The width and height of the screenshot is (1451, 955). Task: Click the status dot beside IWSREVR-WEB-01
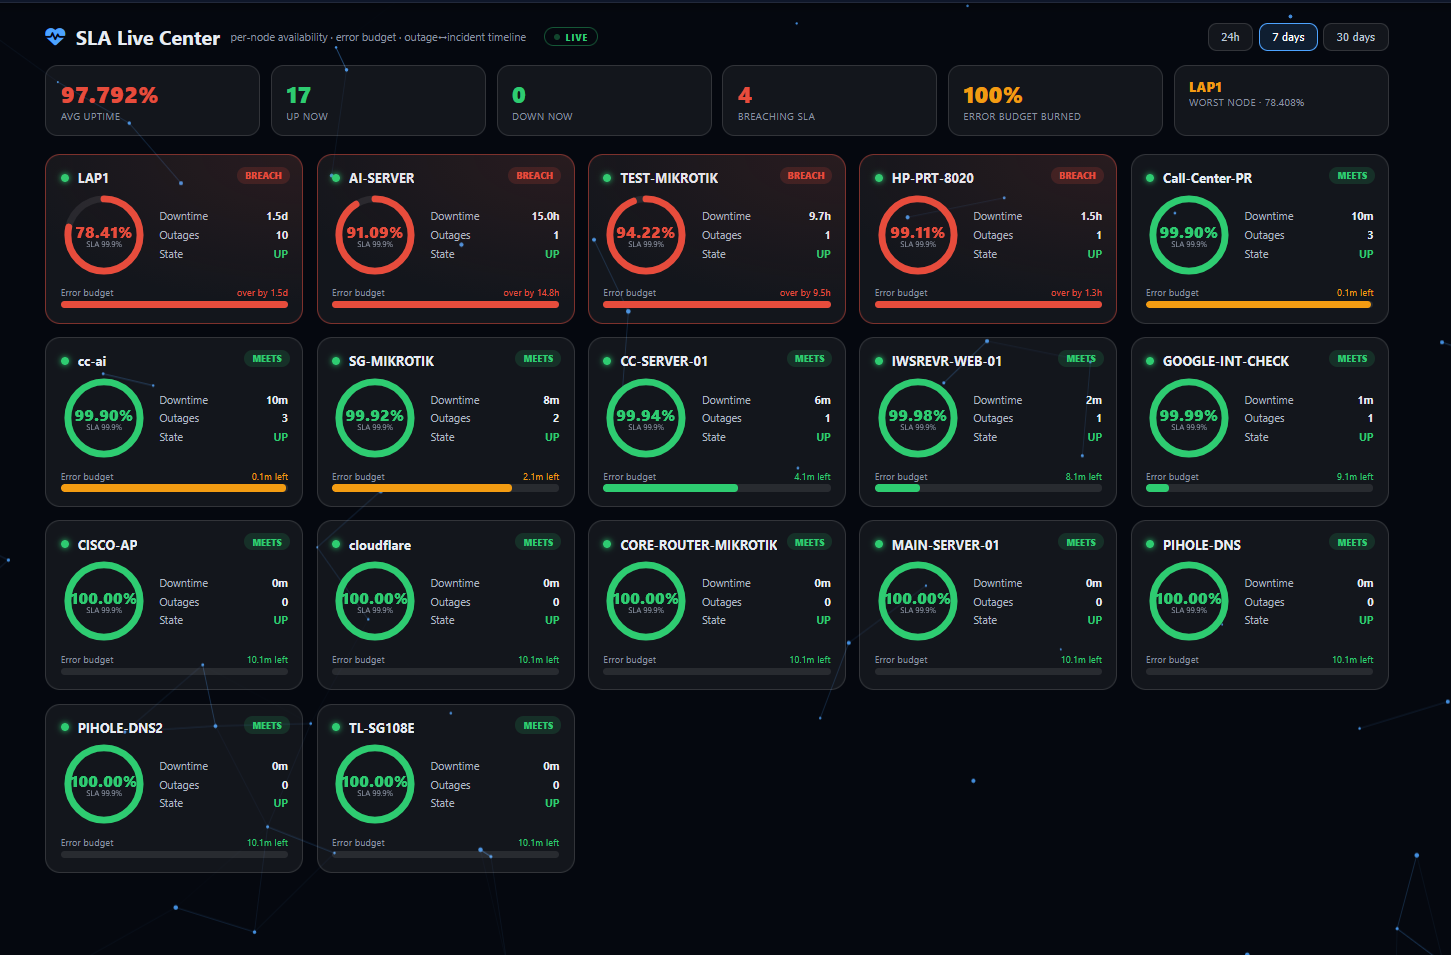pyautogui.click(x=879, y=361)
